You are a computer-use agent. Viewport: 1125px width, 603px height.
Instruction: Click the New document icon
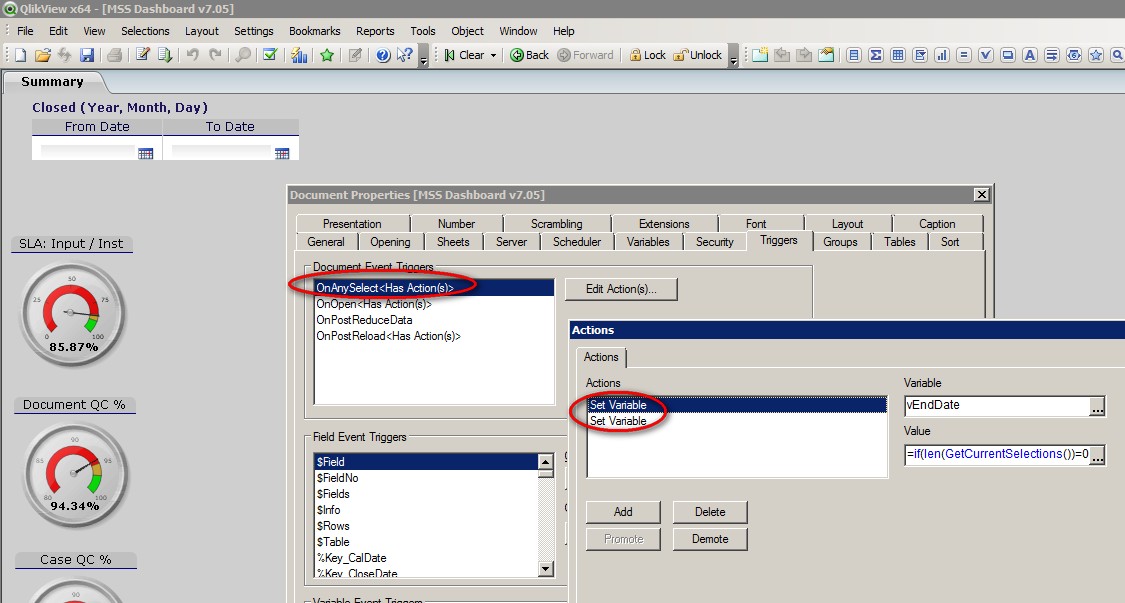20,55
